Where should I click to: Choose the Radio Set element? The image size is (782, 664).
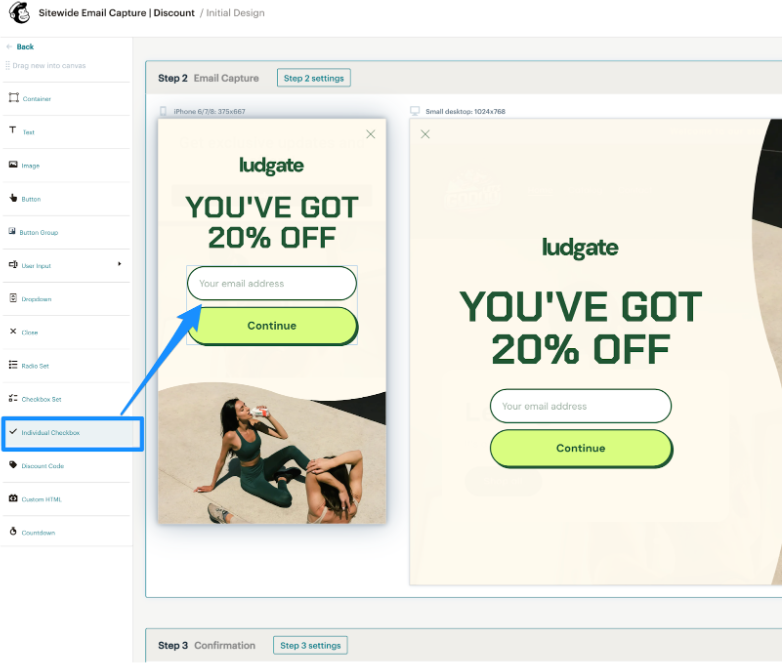(x=35, y=366)
